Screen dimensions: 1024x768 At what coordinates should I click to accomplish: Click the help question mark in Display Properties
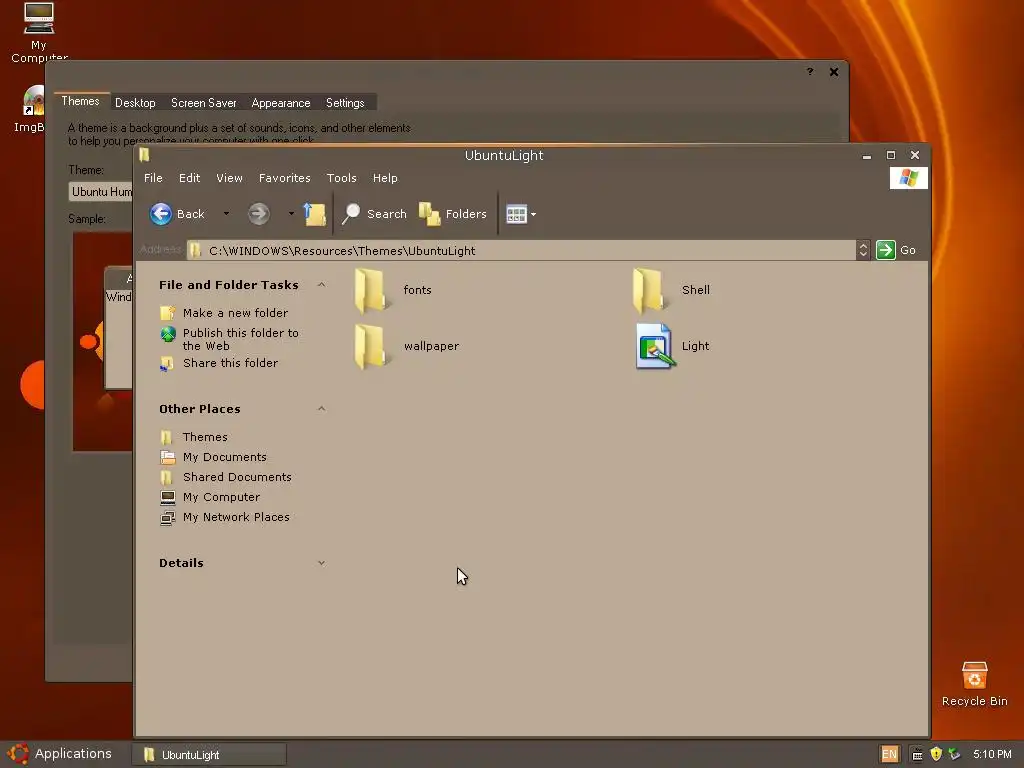pyautogui.click(x=810, y=72)
